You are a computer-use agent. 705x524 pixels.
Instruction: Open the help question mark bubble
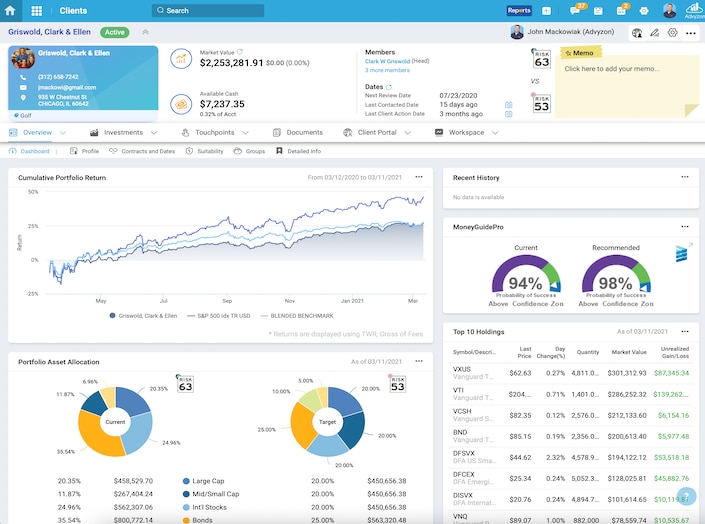coord(687,496)
